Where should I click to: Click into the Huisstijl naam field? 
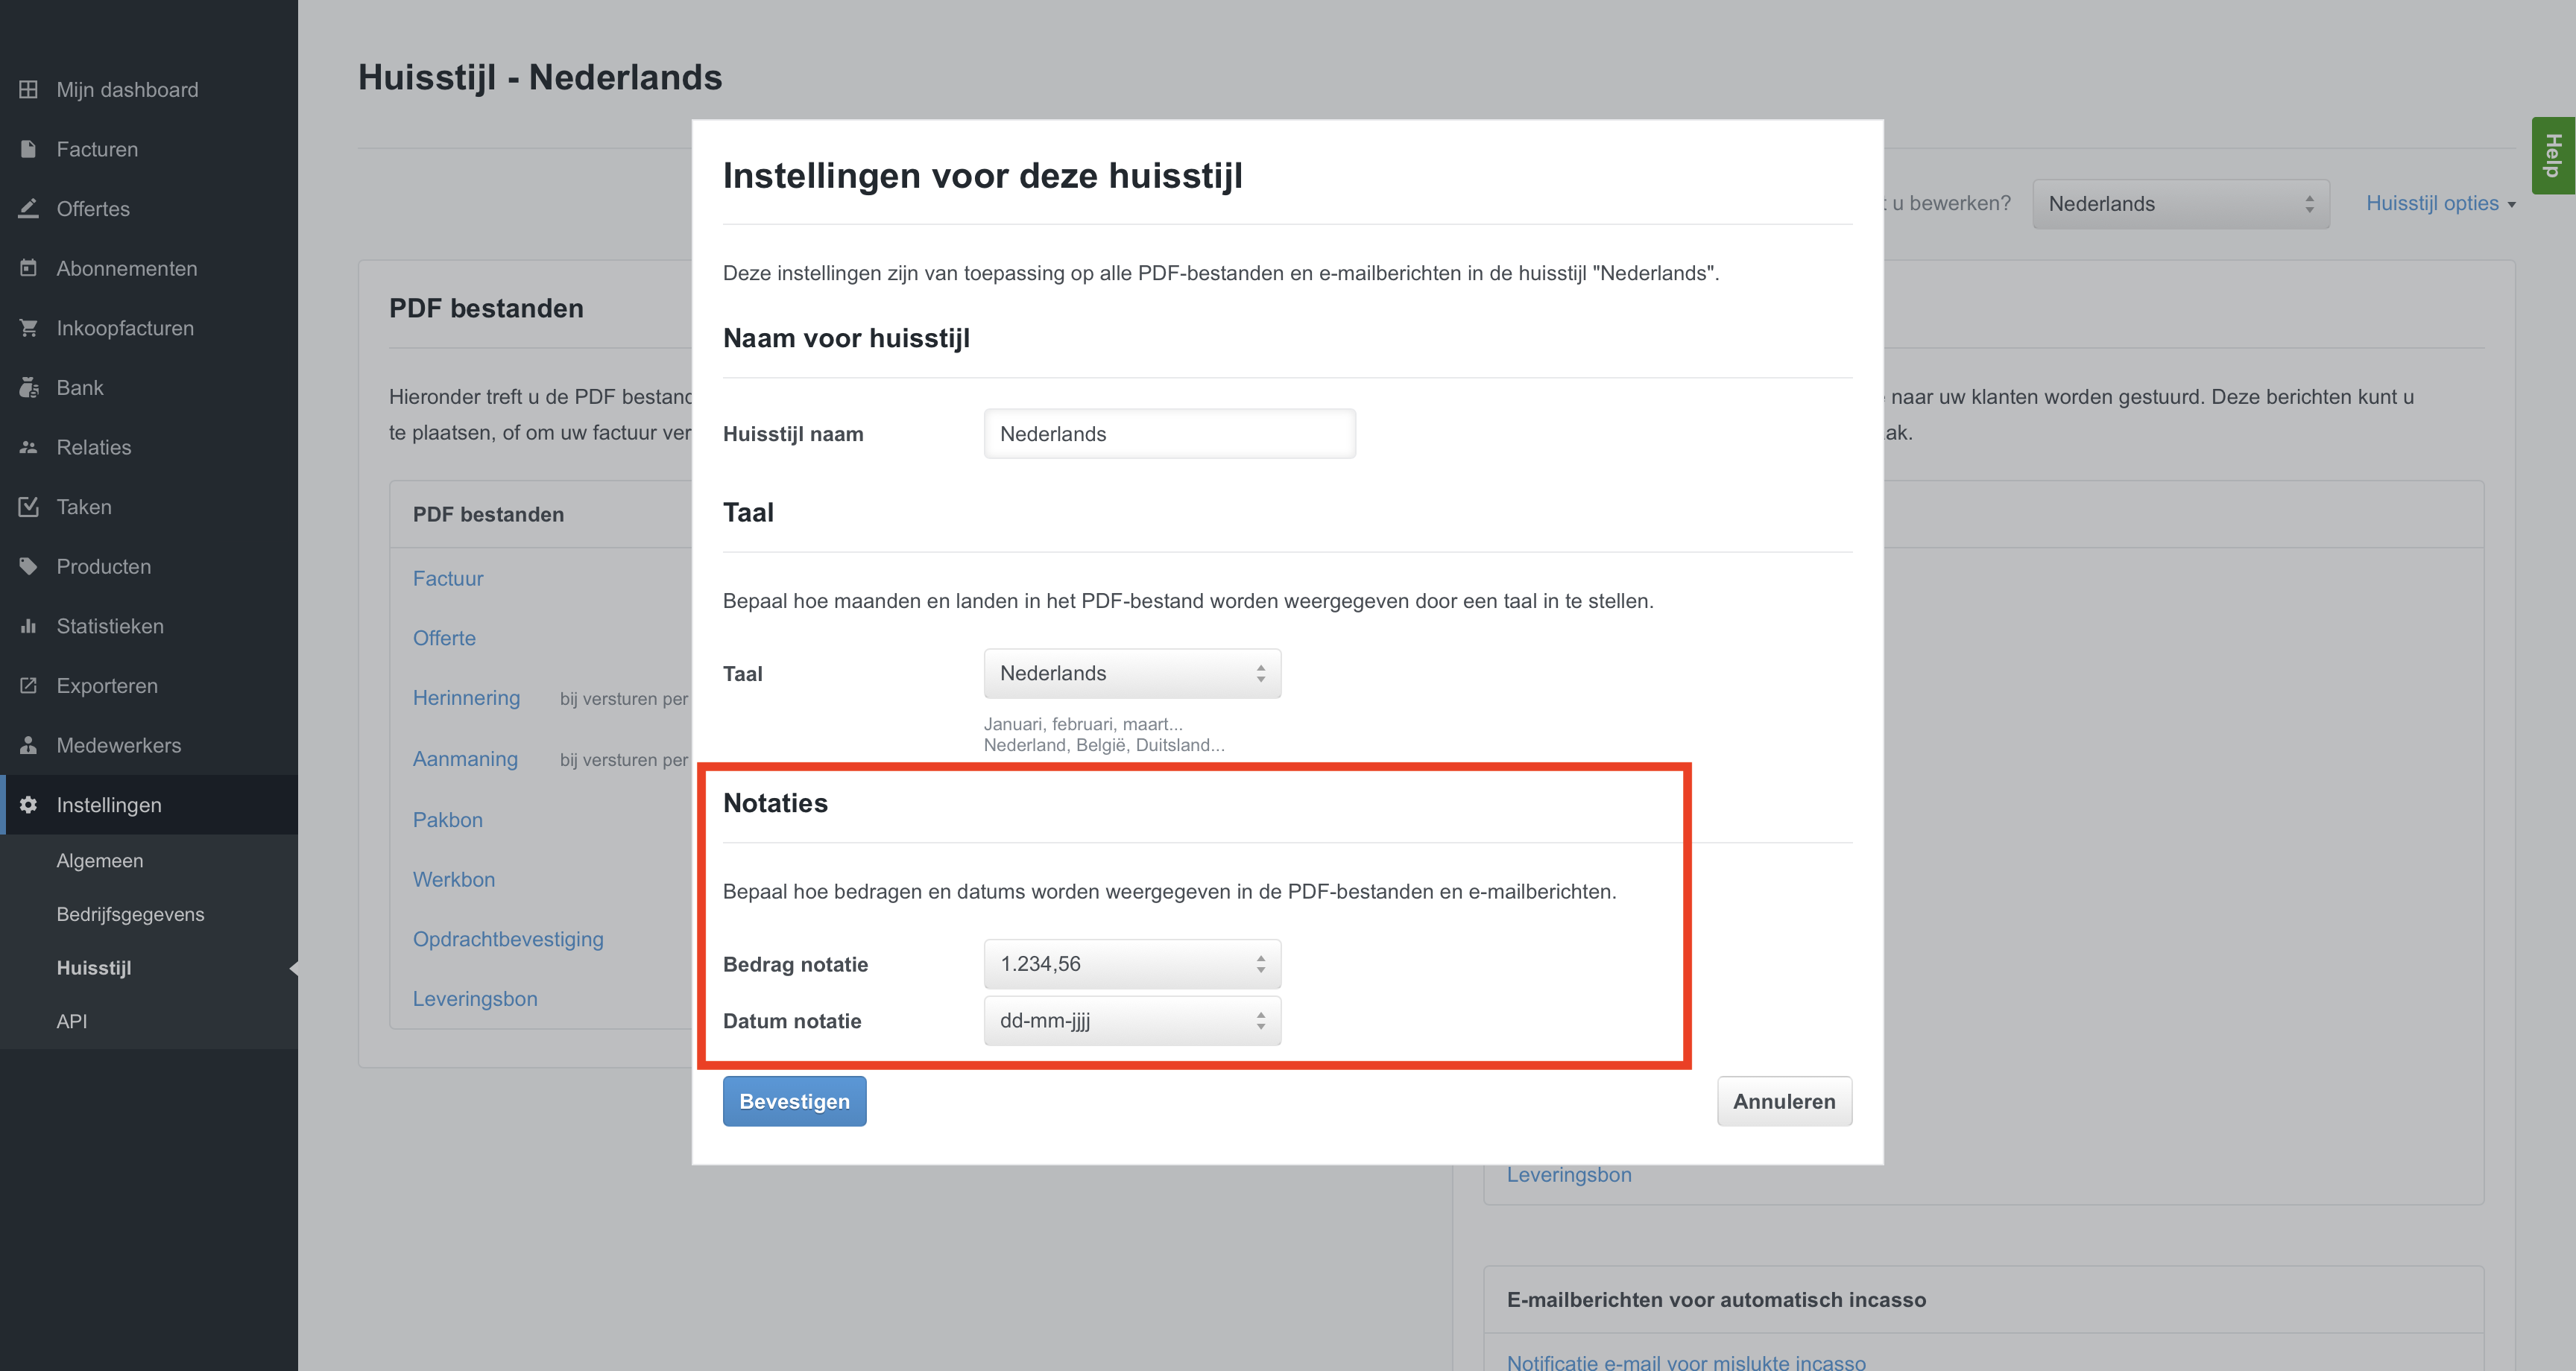pos(1169,434)
